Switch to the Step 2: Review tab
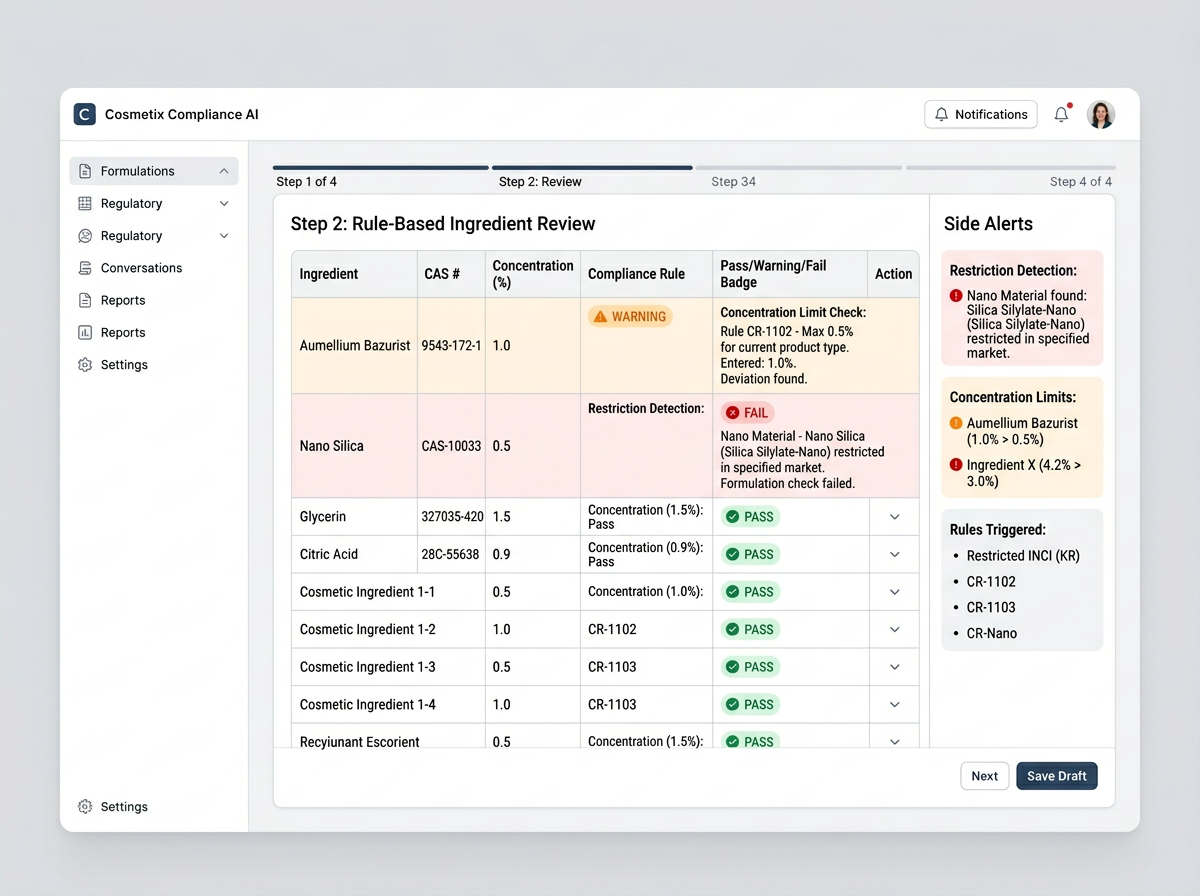This screenshot has height=896, width=1200. coord(540,181)
